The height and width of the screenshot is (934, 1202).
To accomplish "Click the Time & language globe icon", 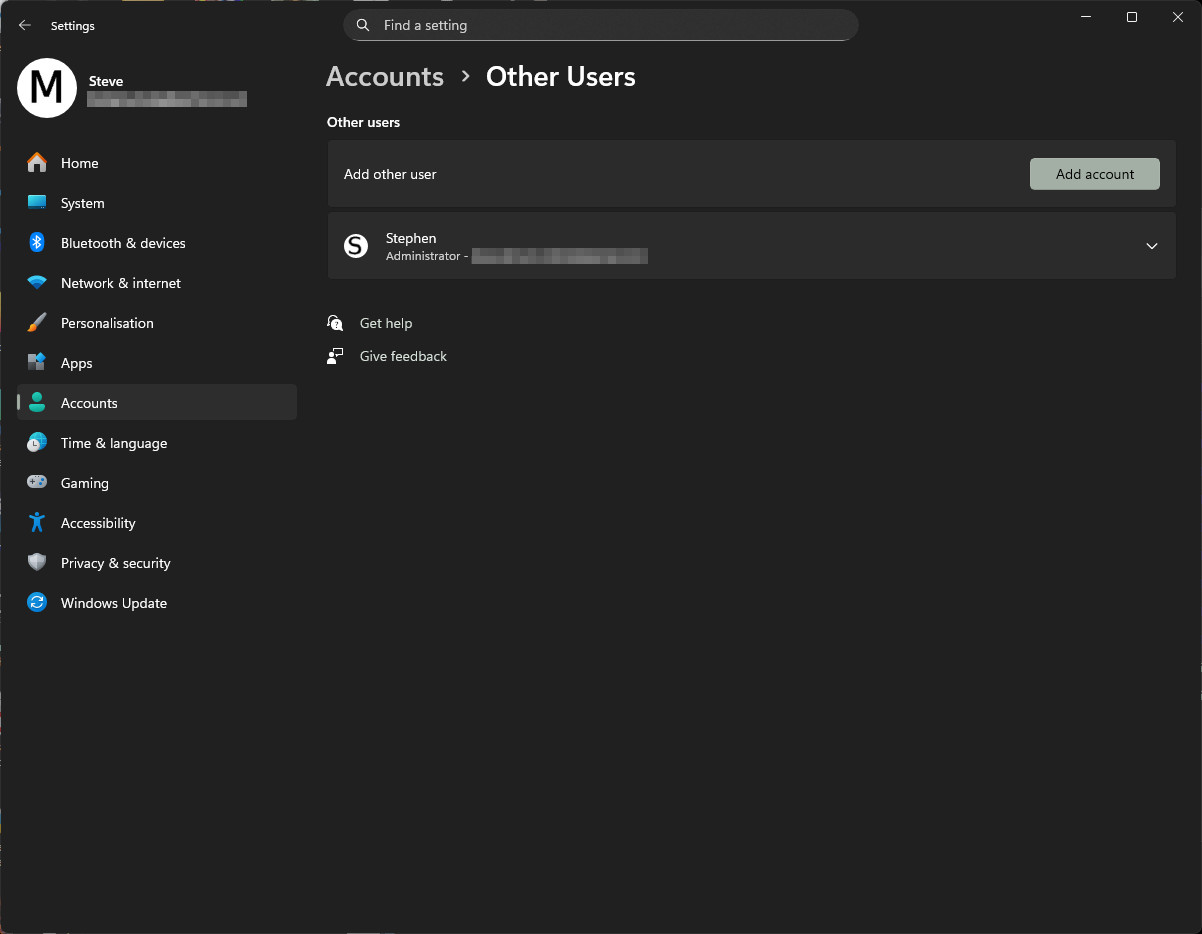I will [x=37, y=443].
